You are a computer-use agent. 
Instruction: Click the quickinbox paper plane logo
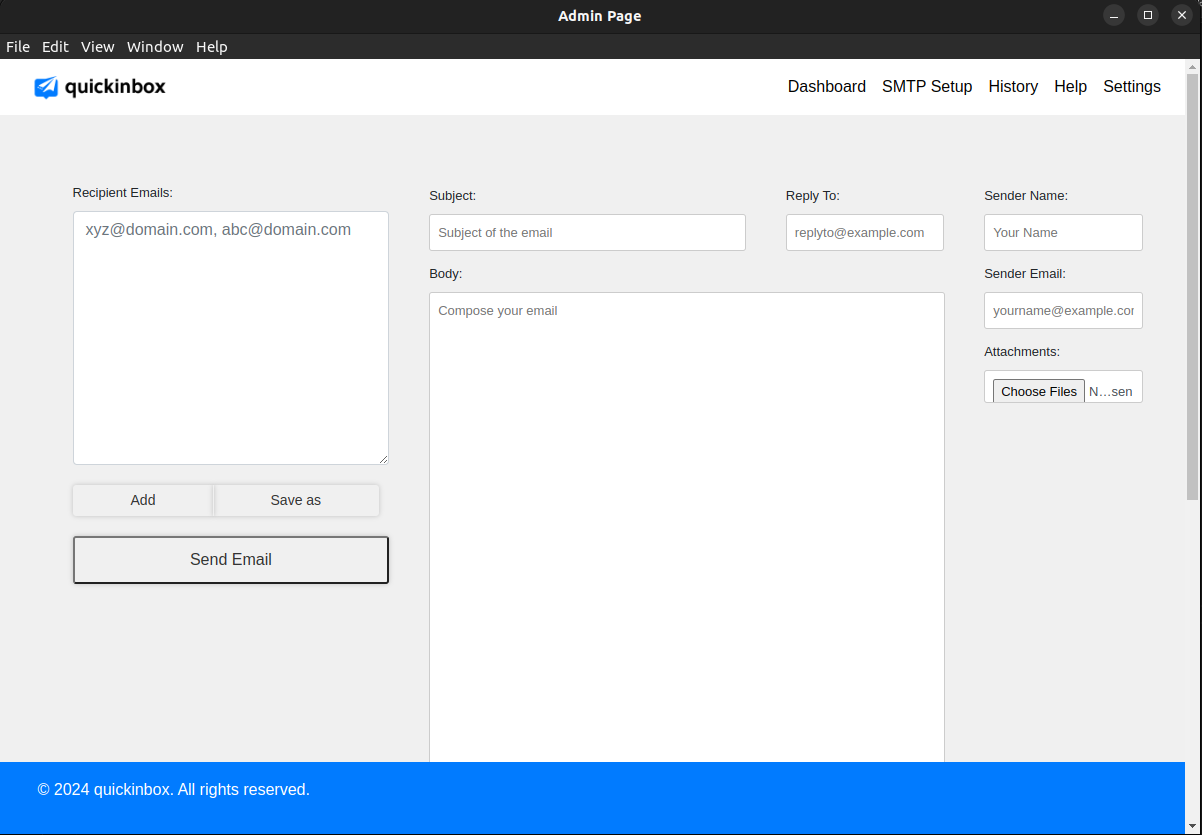pos(46,87)
